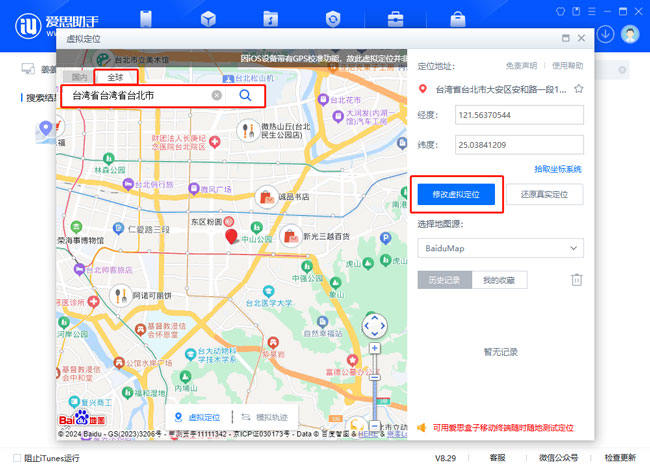Click 台北医学大学 marker on map
Screen dimensions: 650x468
[269, 292]
